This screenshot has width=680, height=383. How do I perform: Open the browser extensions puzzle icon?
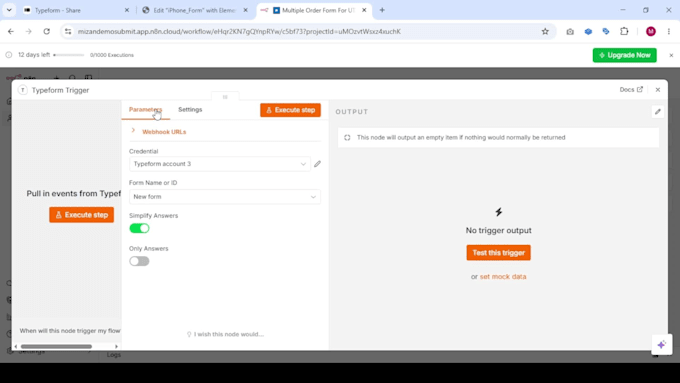coord(624,31)
